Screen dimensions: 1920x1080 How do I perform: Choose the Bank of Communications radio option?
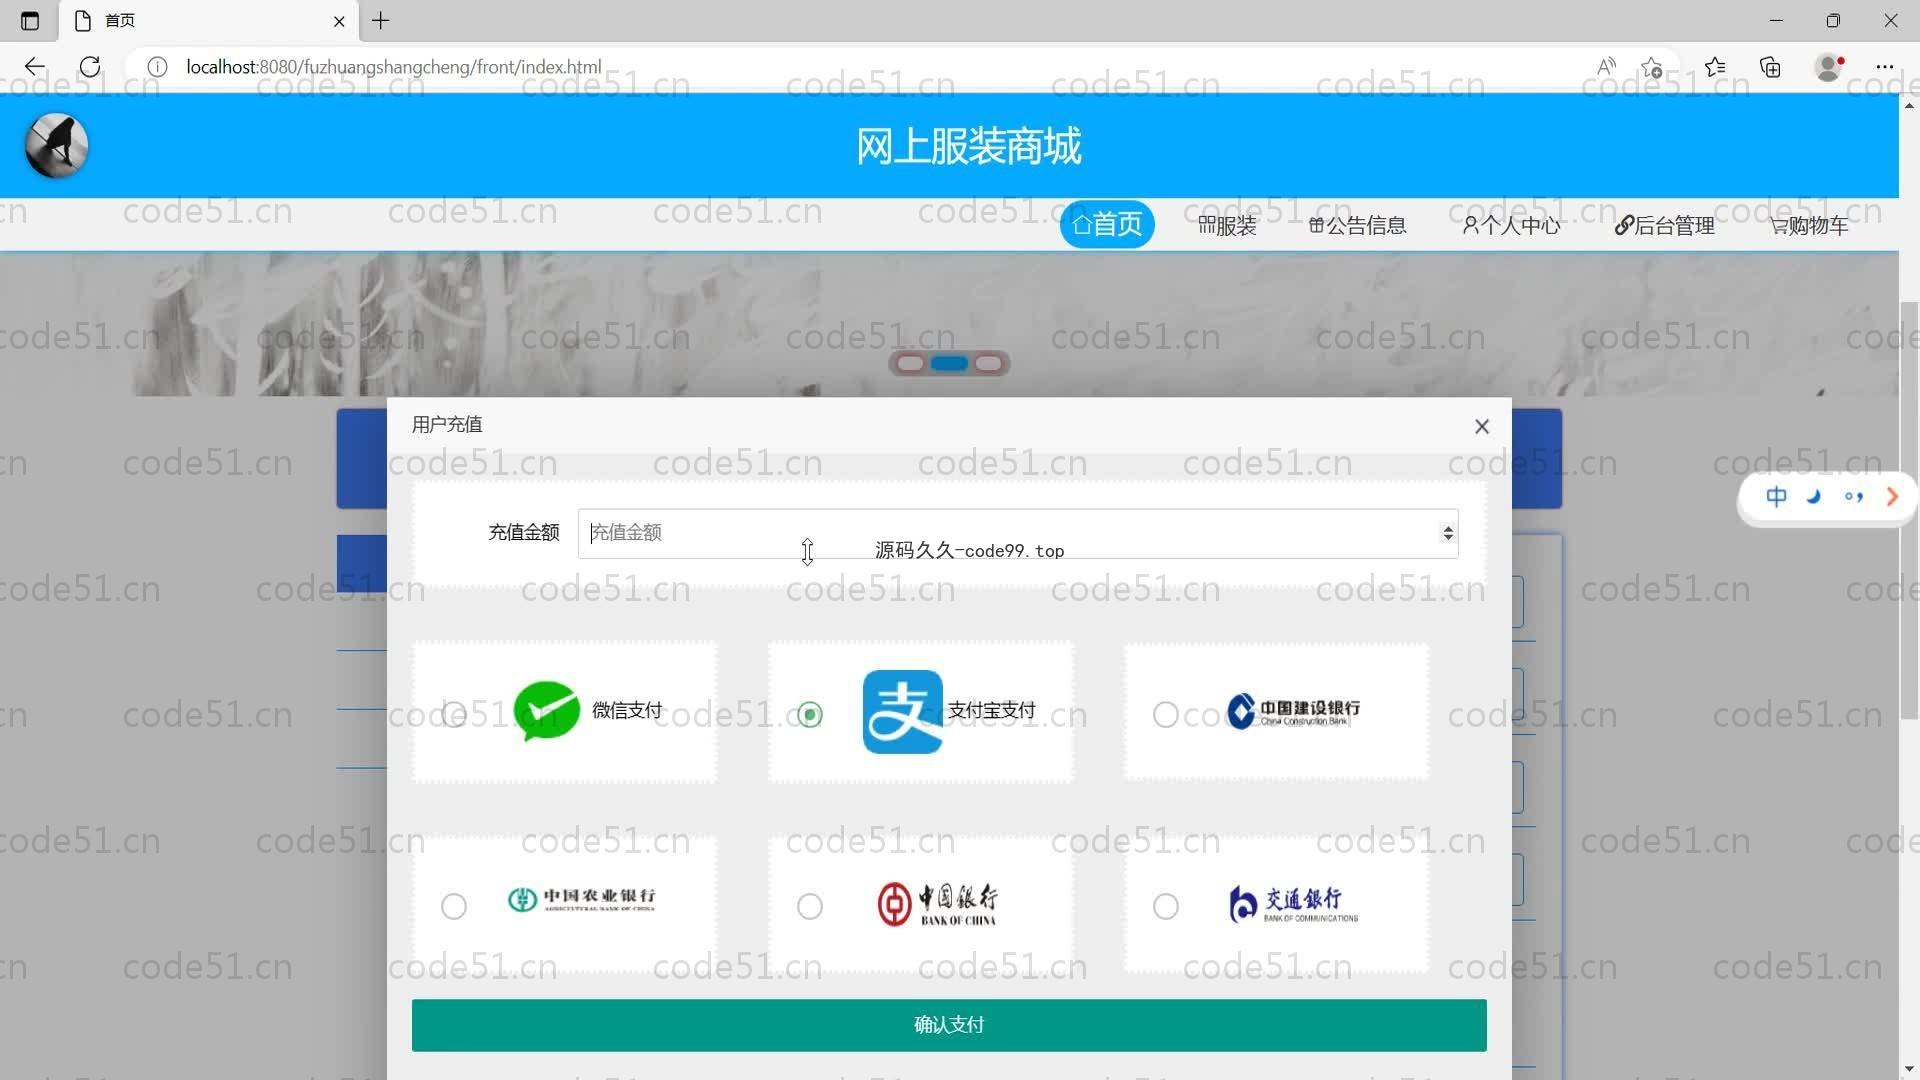pyautogui.click(x=1166, y=906)
